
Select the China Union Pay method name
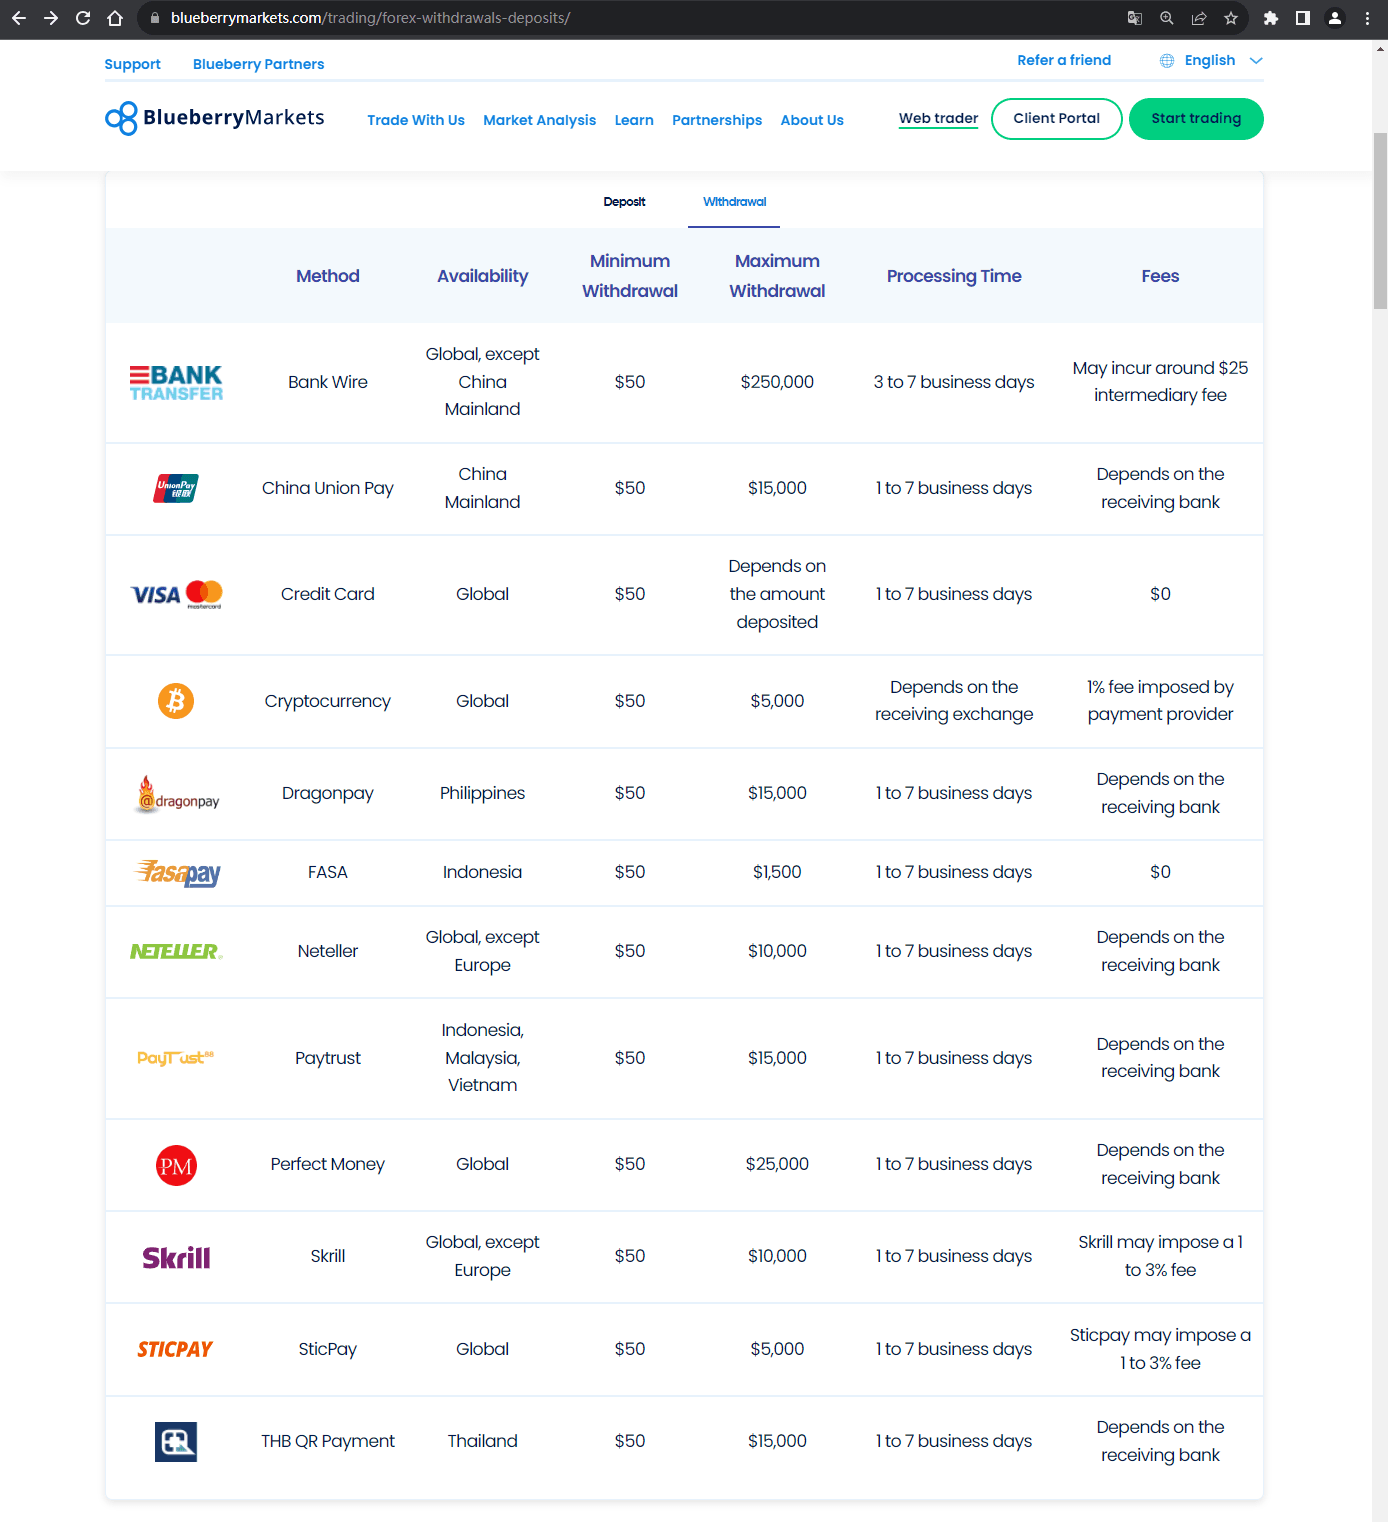coord(328,488)
